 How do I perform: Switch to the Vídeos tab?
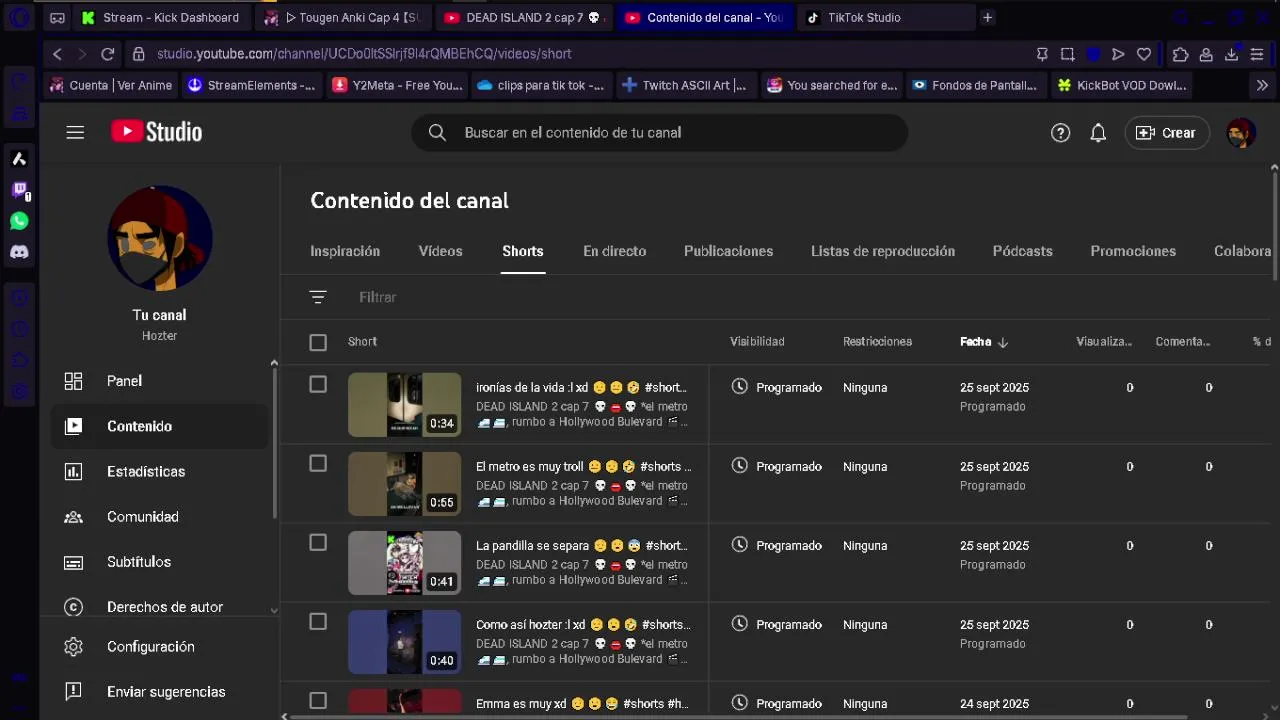tap(440, 251)
